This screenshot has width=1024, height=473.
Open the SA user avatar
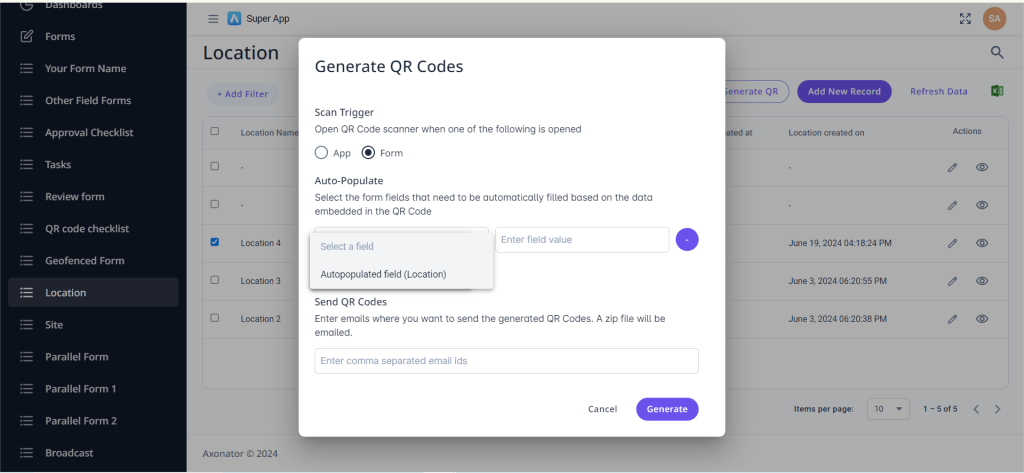point(994,18)
